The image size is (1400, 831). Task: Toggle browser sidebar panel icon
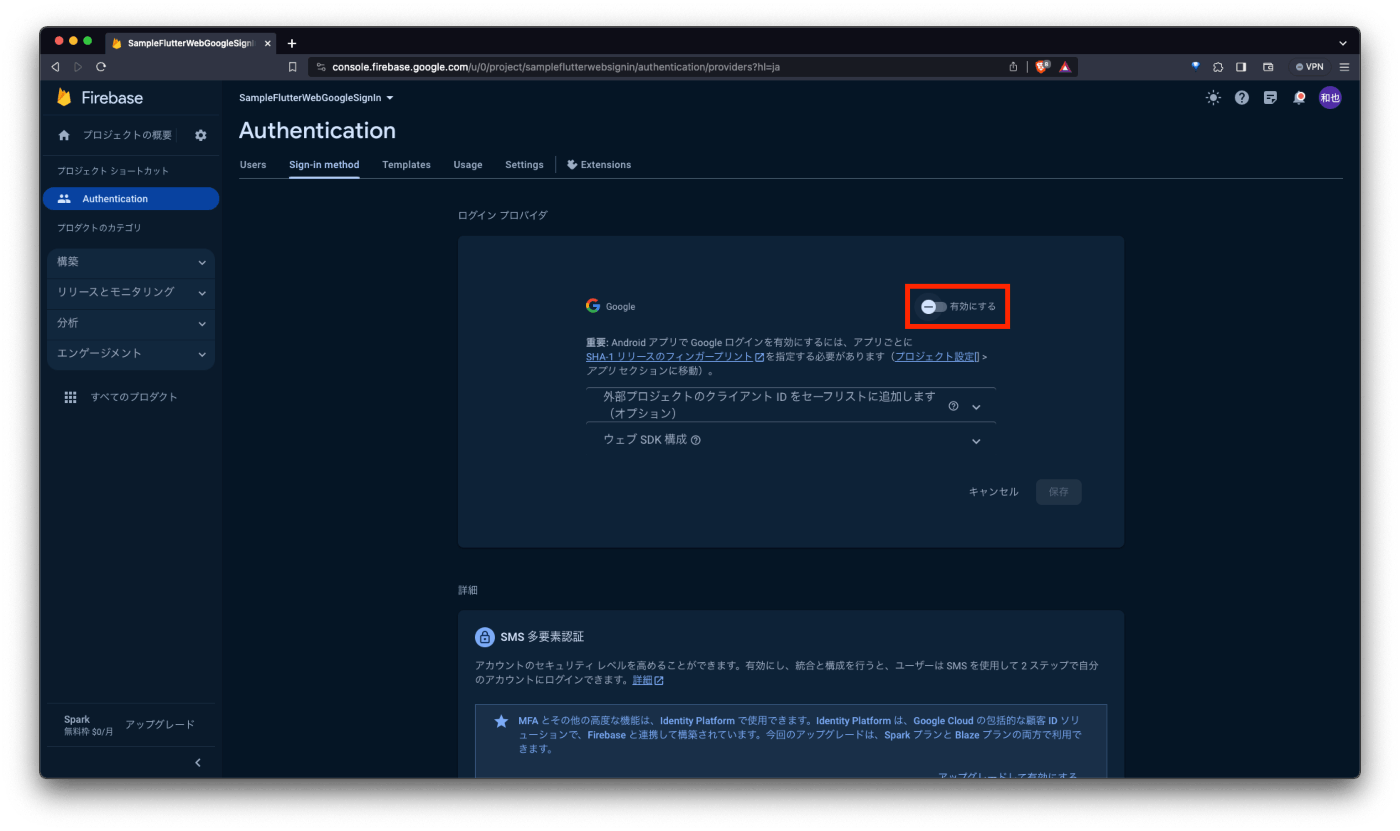point(1241,67)
